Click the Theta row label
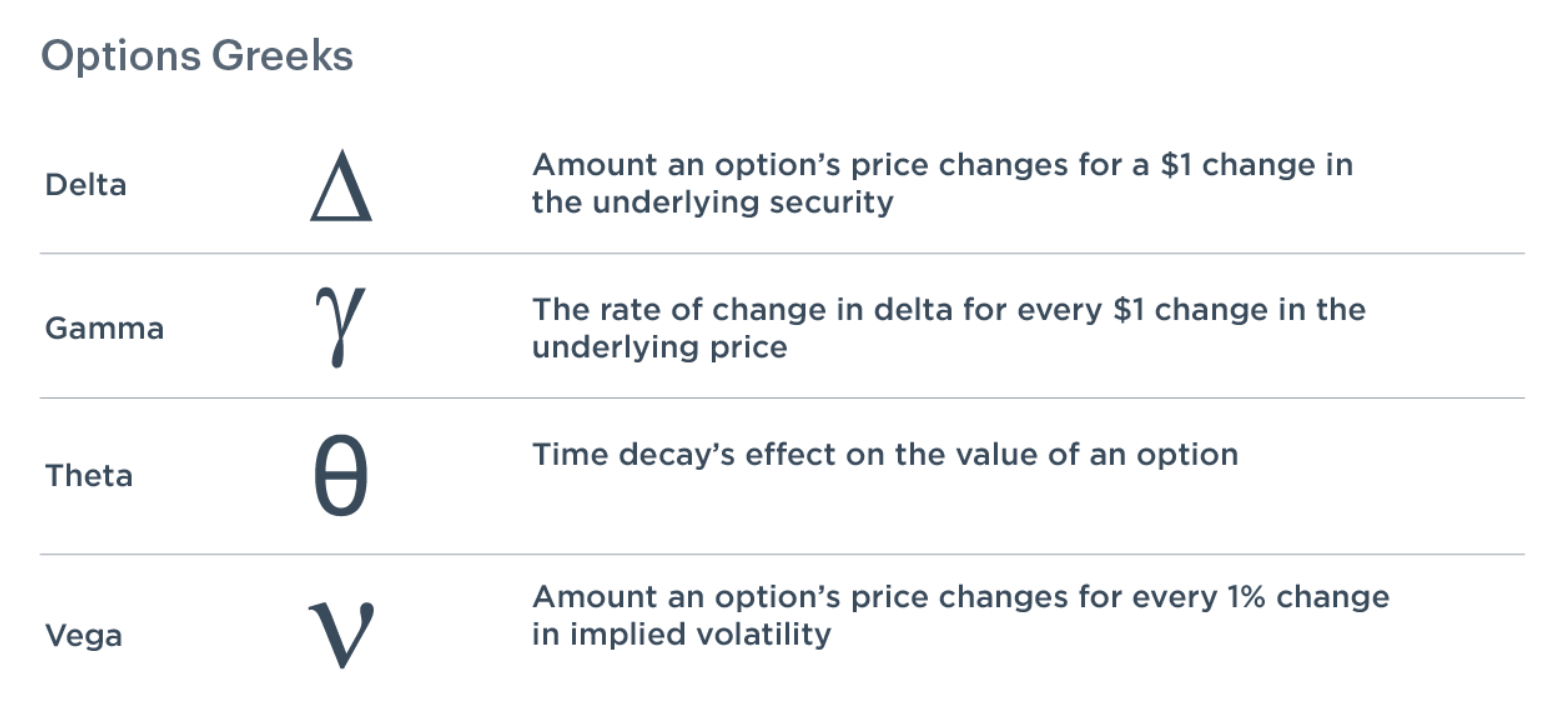Viewport: 1548px width, 709px height. [x=89, y=476]
